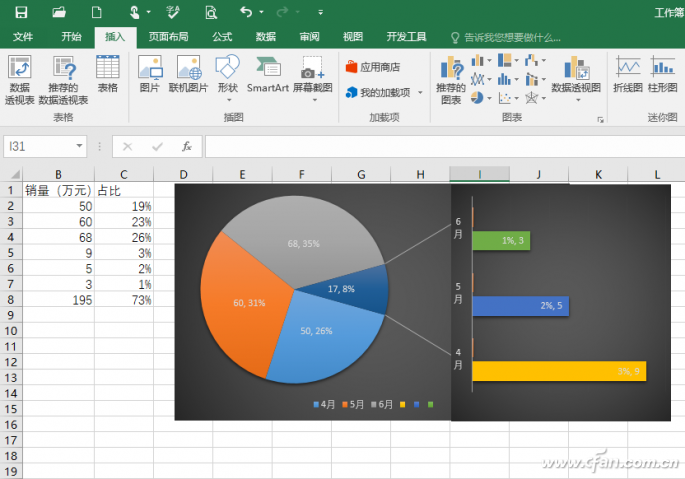This screenshot has width=685, height=479.
Task: Switch to the Developer (开发工具) tab
Action: click(406, 37)
